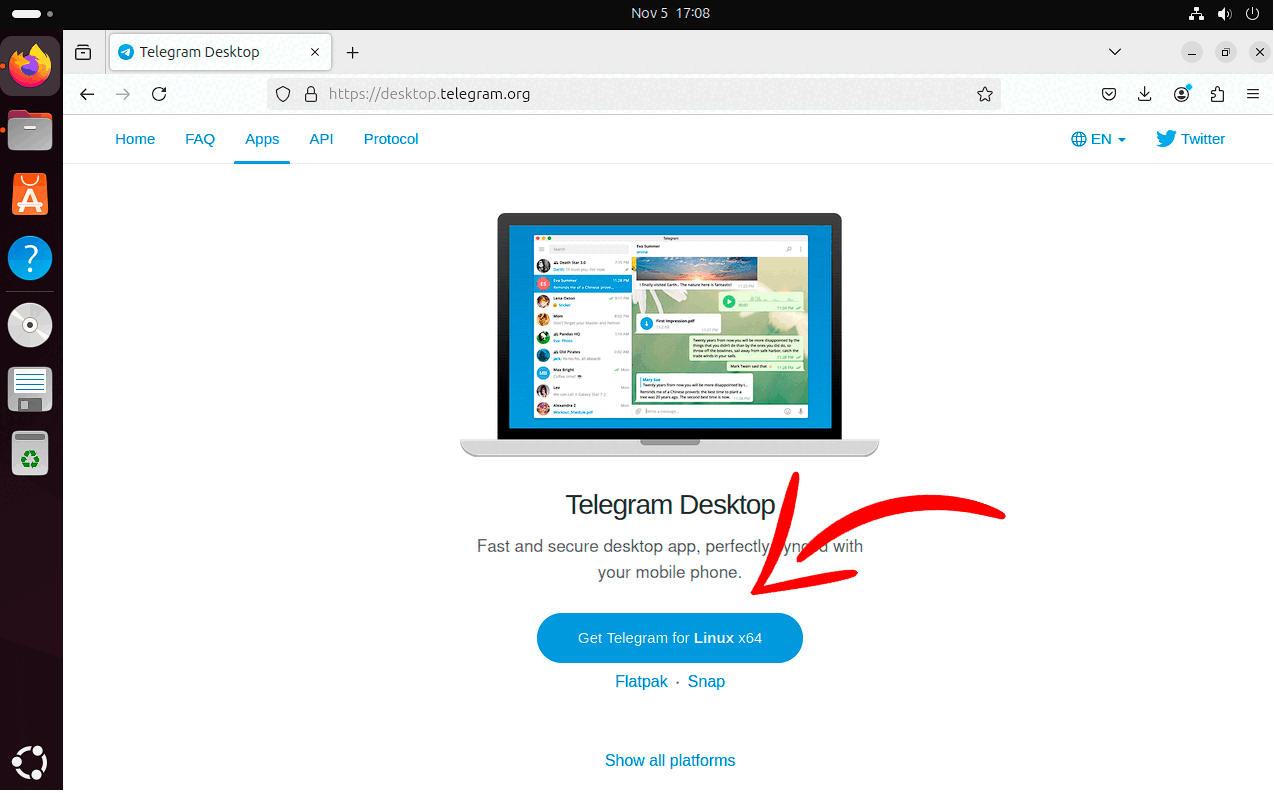Select the Apps navigation item

[x=262, y=139]
